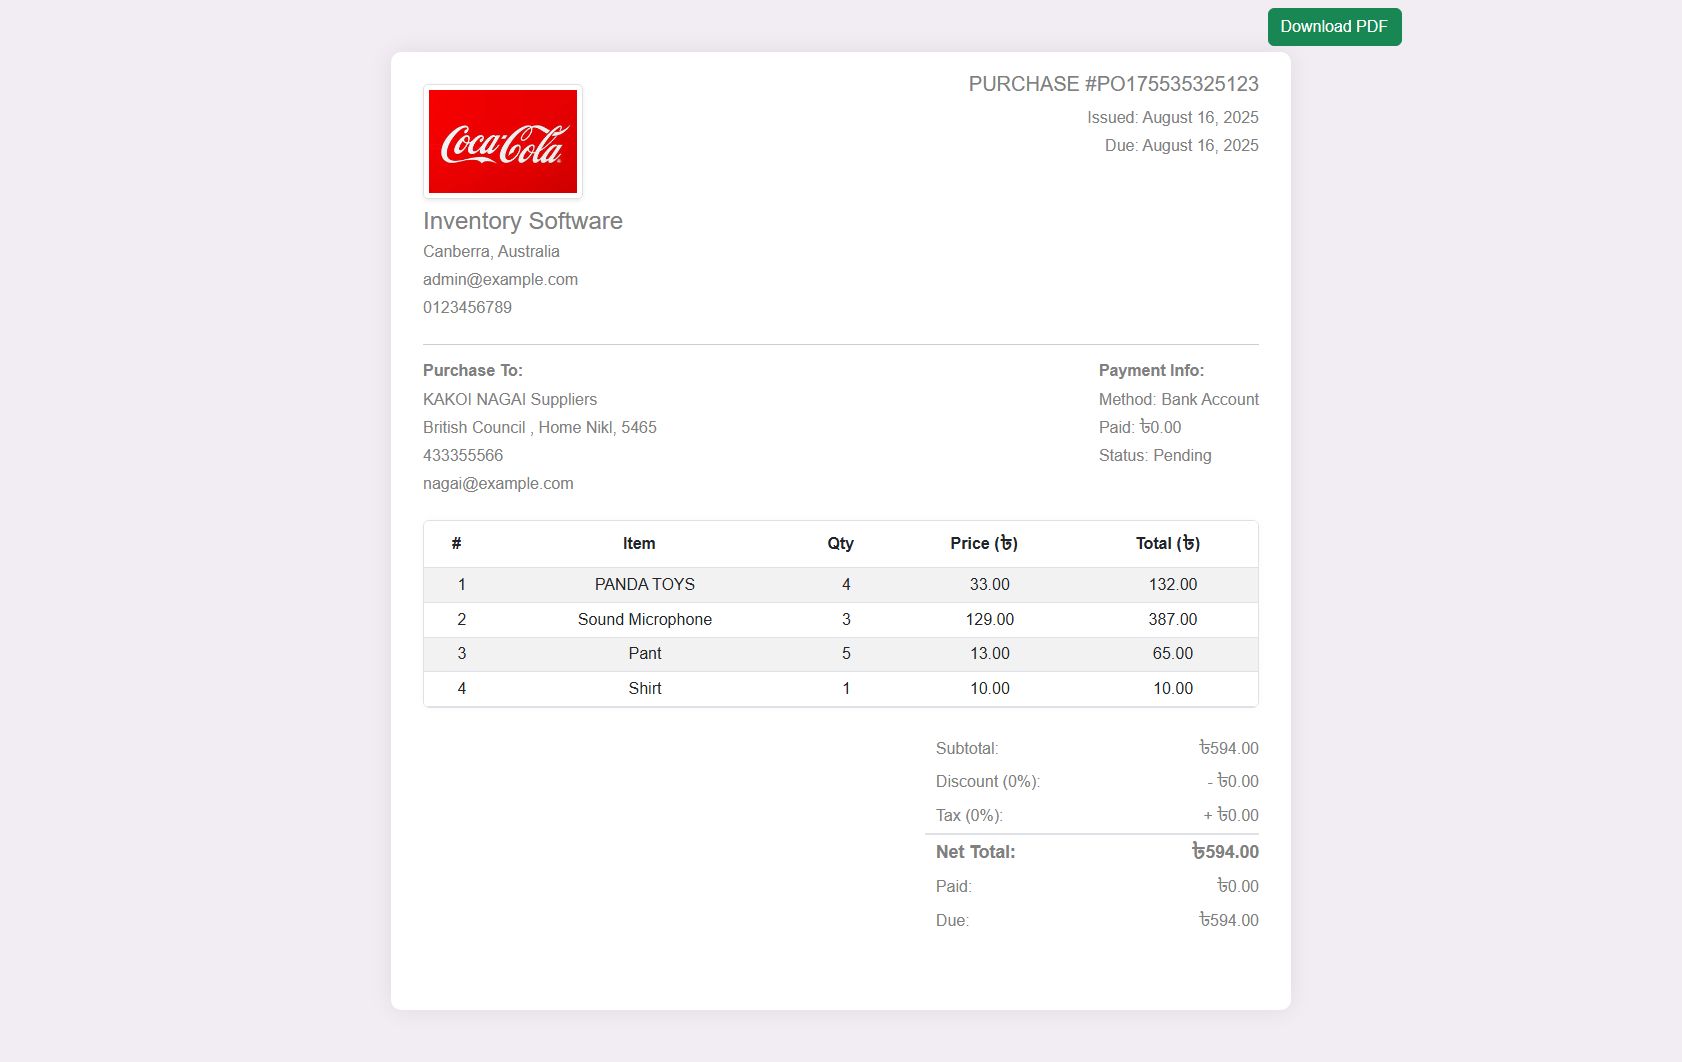Click the supplier phone number 433355566
This screenshot has height=1062, width=1682.
click(x=462, y=455)
